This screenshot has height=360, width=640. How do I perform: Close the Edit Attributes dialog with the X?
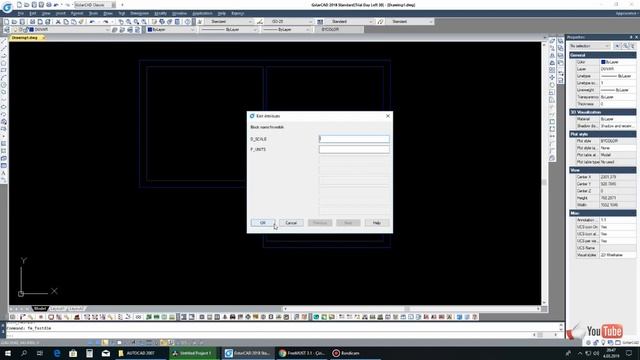pos(388,116)
